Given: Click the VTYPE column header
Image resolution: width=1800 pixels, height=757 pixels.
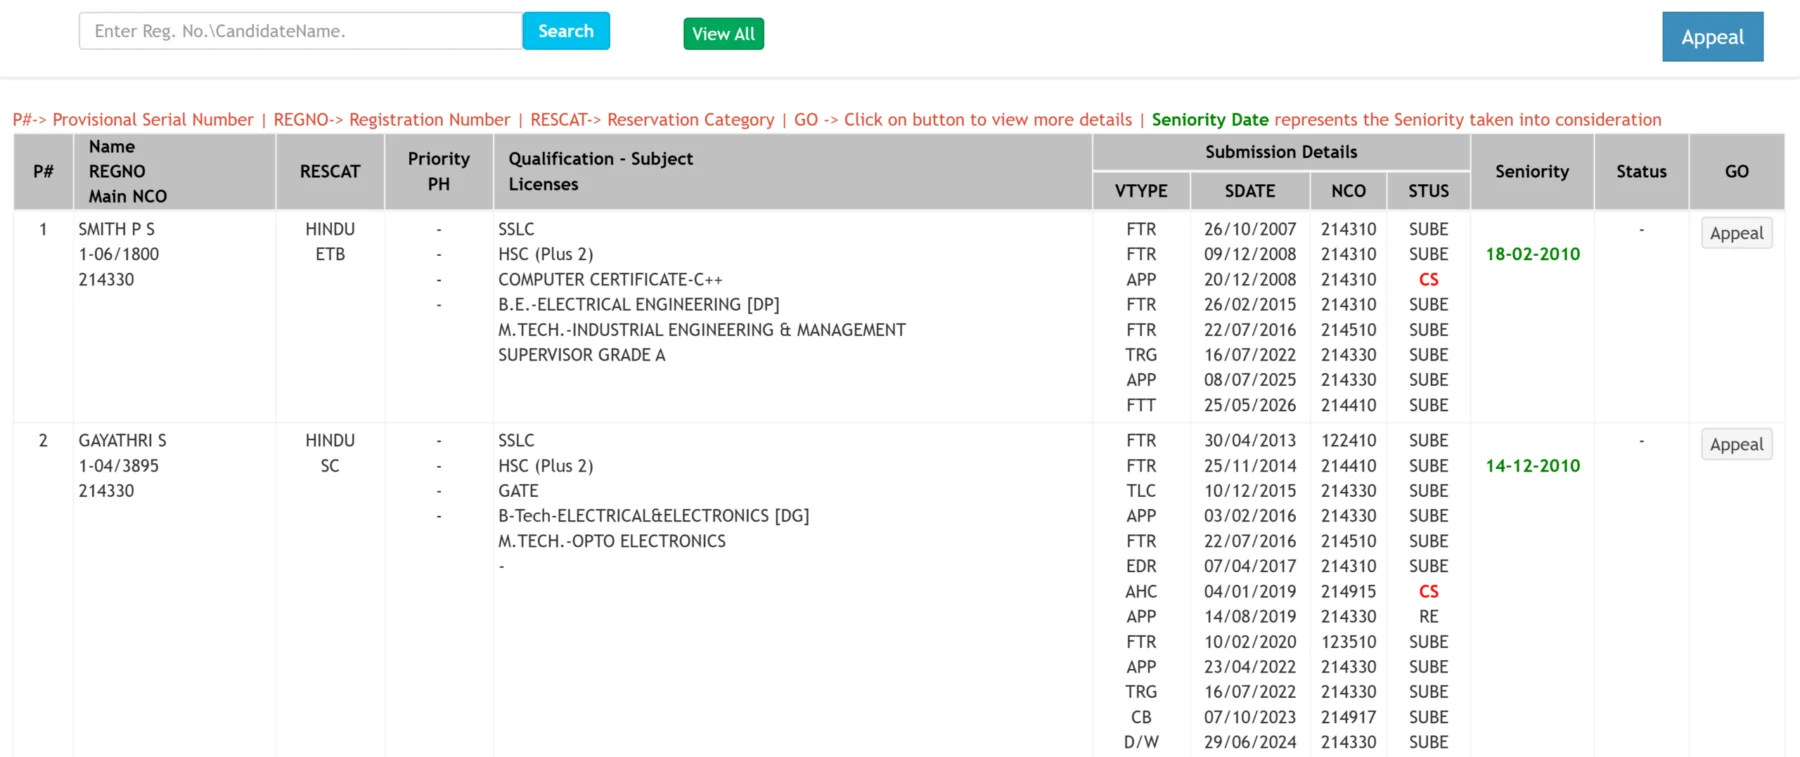Looking at the screenshot, I should pyautogui.click(x=1141, y=190).
